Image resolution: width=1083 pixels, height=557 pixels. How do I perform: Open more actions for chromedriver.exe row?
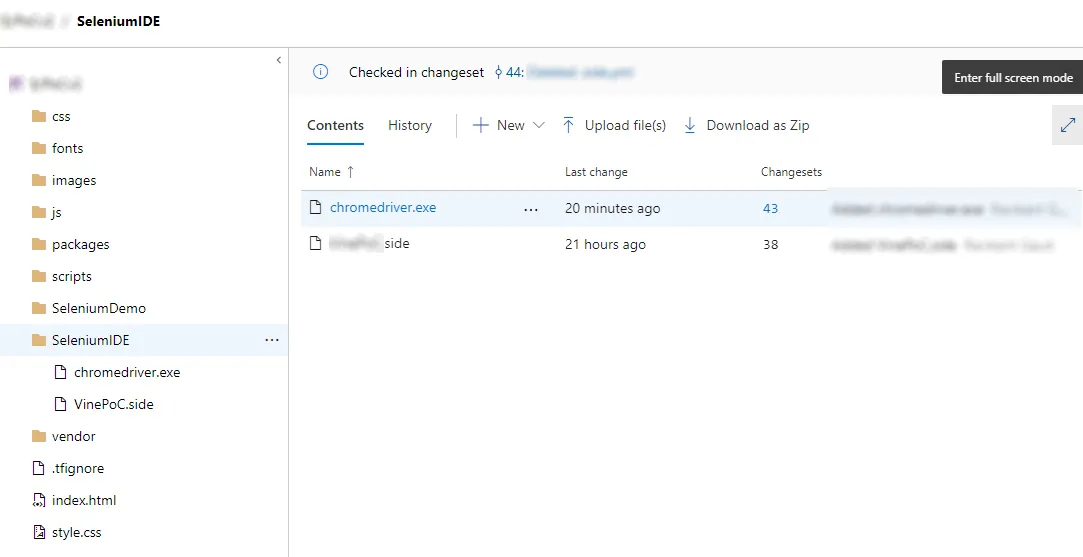(x=531, y=209)
